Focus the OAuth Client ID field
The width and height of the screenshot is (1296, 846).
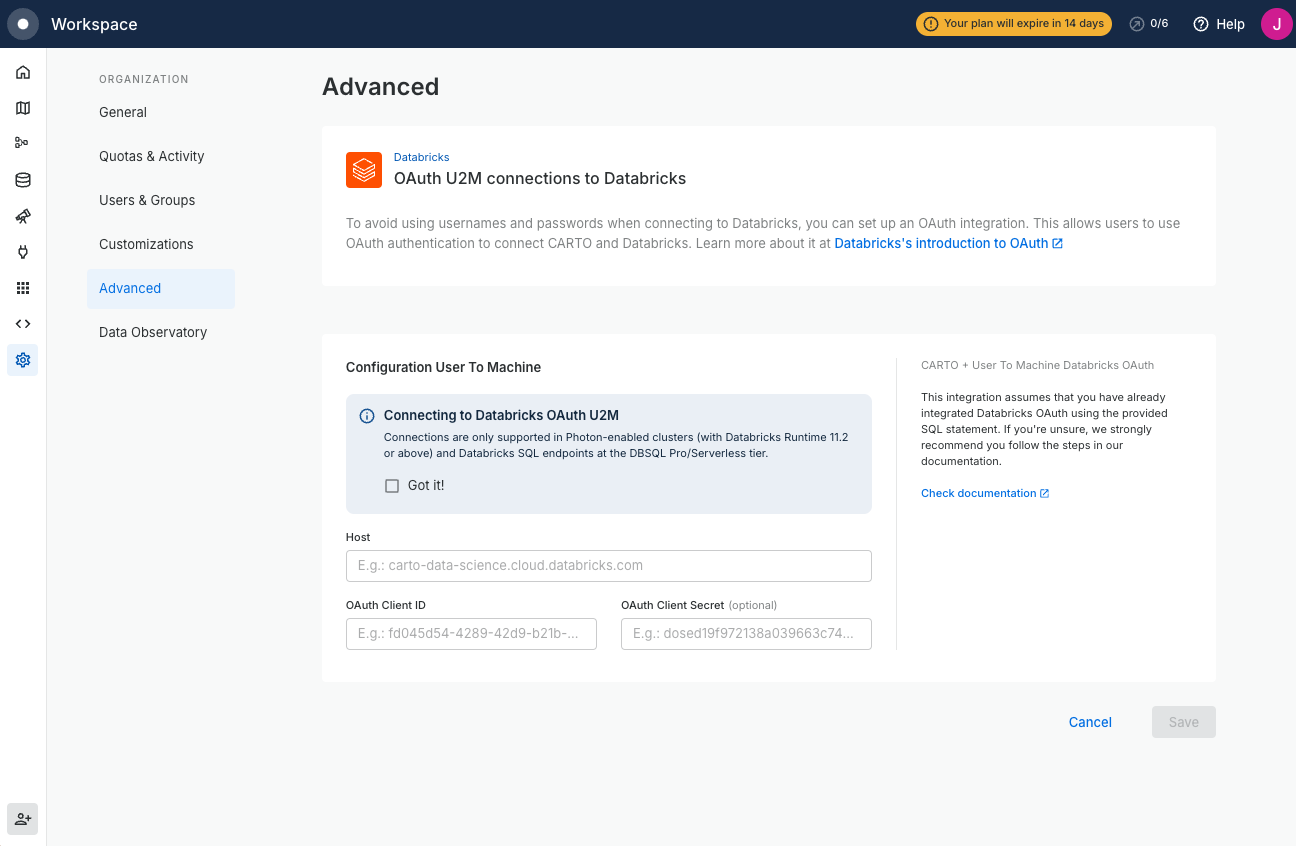(471, 634)
